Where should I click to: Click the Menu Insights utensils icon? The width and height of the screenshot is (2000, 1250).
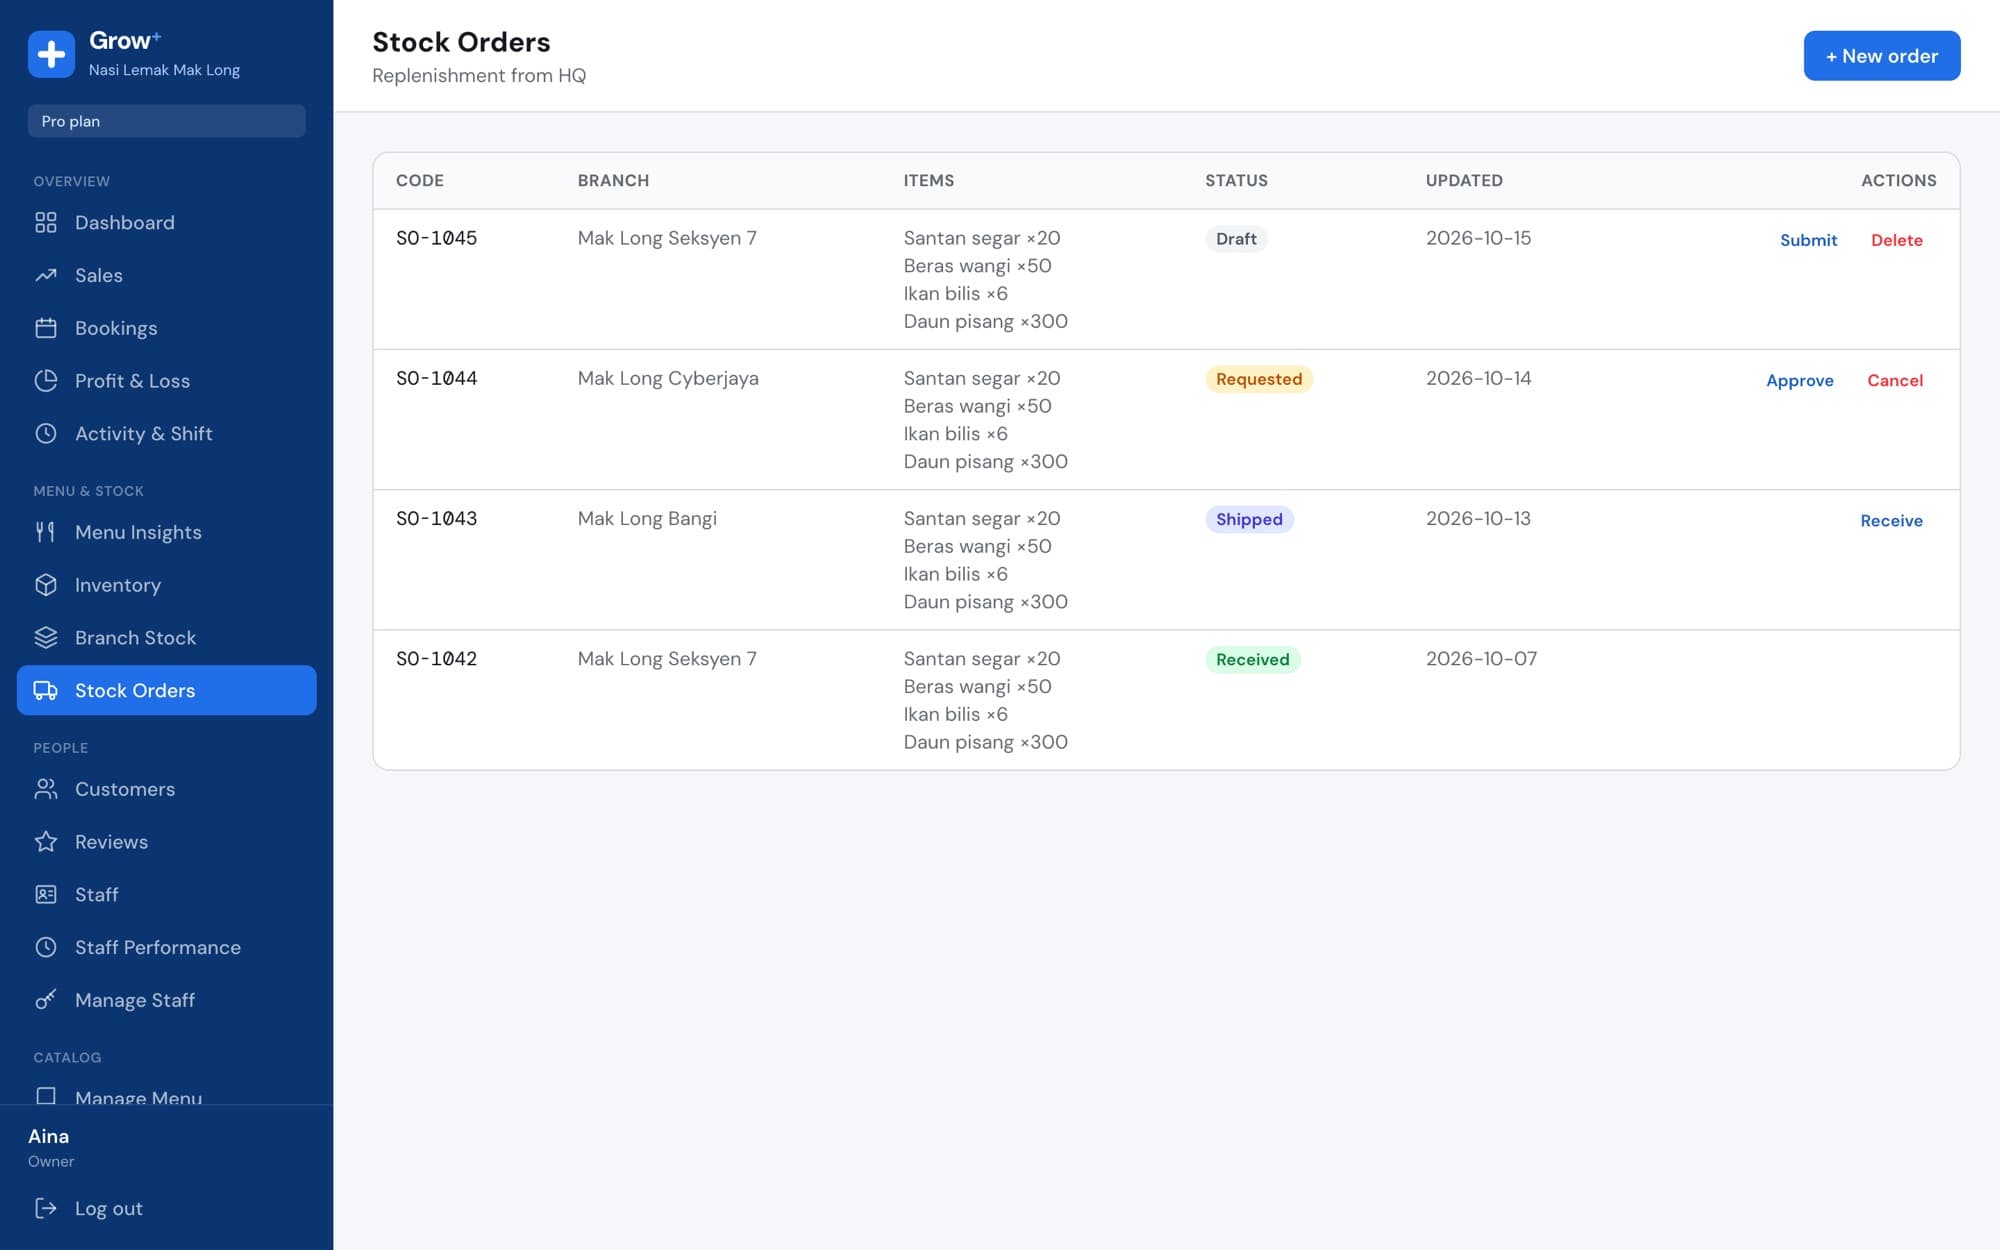pyautogui.click(x=46, y=532)
